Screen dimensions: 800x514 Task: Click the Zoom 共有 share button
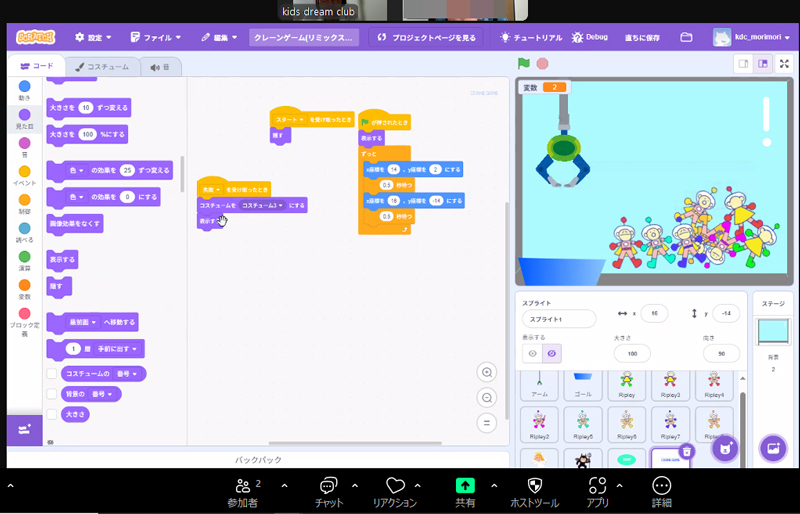465,493
